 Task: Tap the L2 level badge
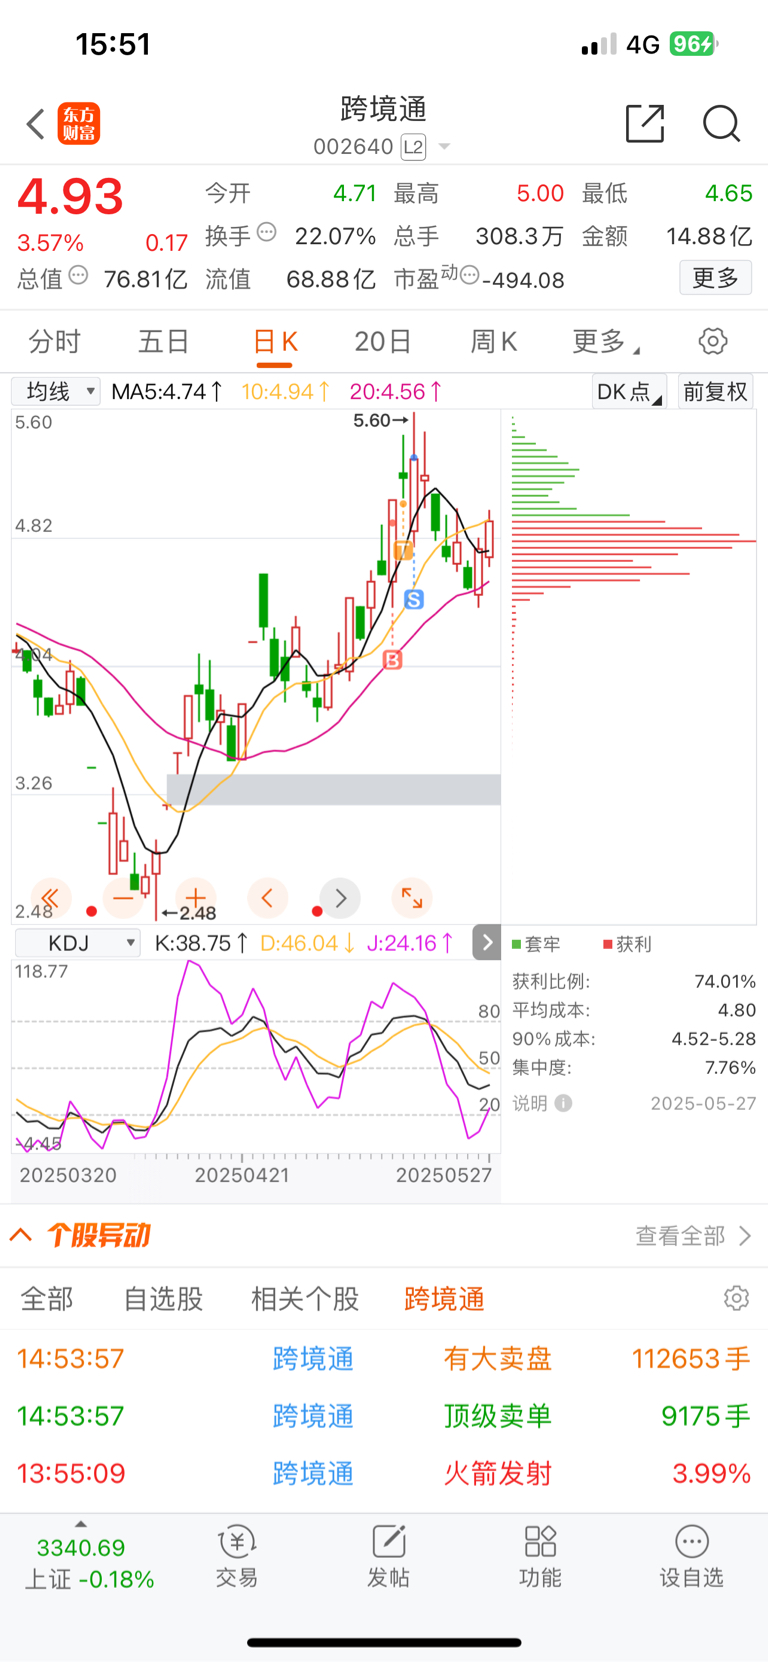(x=413, y=147)
